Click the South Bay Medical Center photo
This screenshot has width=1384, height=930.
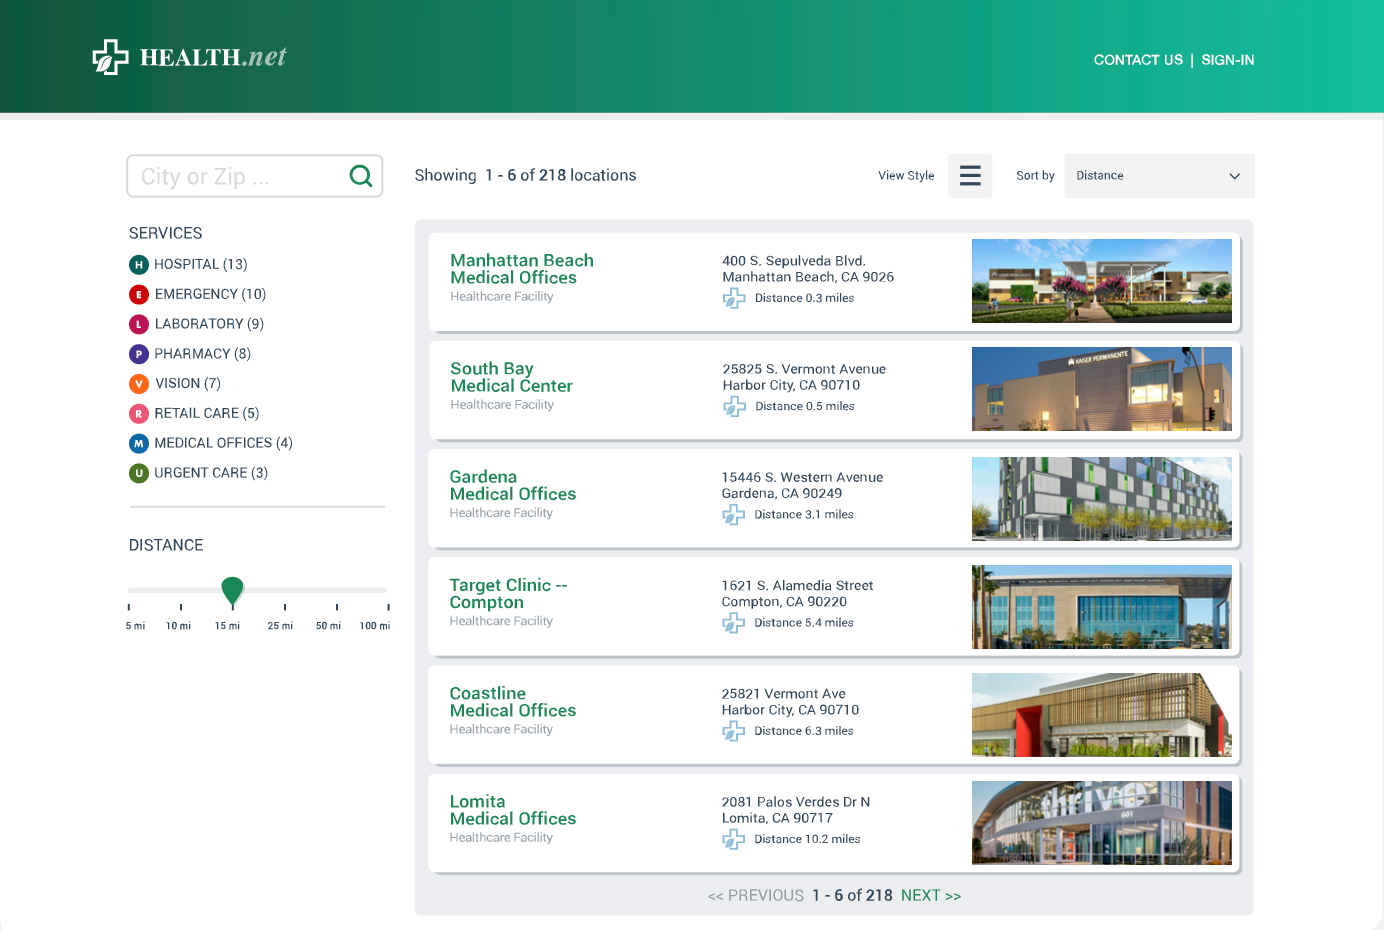1101,389
